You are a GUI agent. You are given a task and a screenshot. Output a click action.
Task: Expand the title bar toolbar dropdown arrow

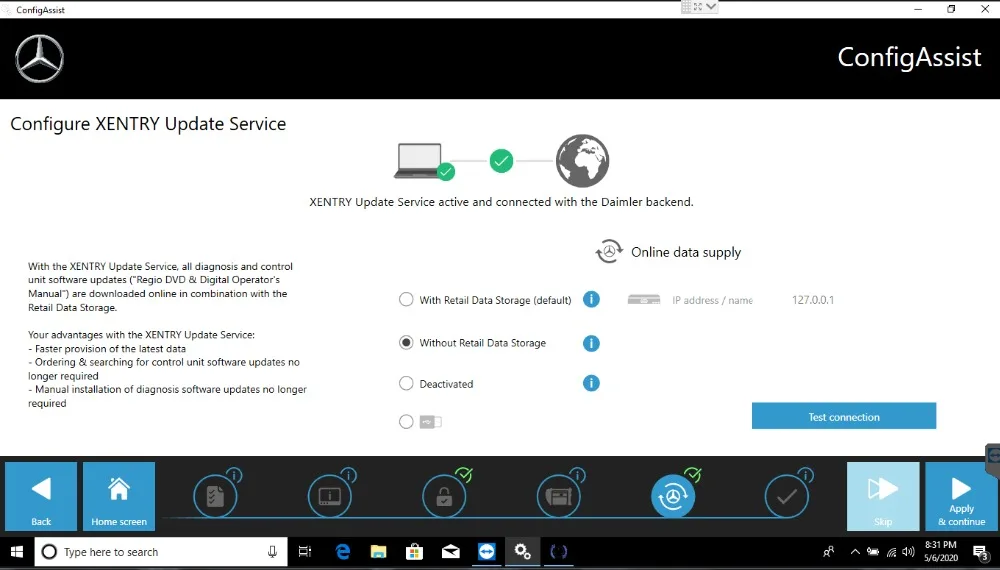tap(711, 7)
